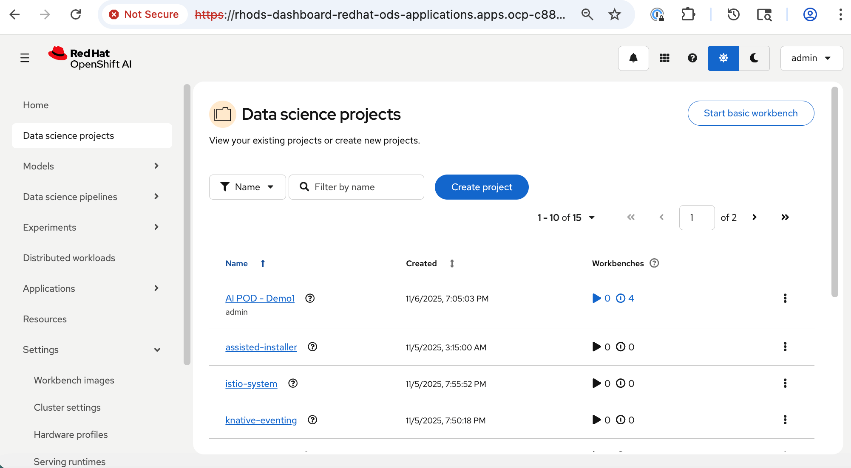Open the 1 - 10 of 15 per-page dropdown
Viewport: 851px width, 468px height.
(x=566, y=218)
